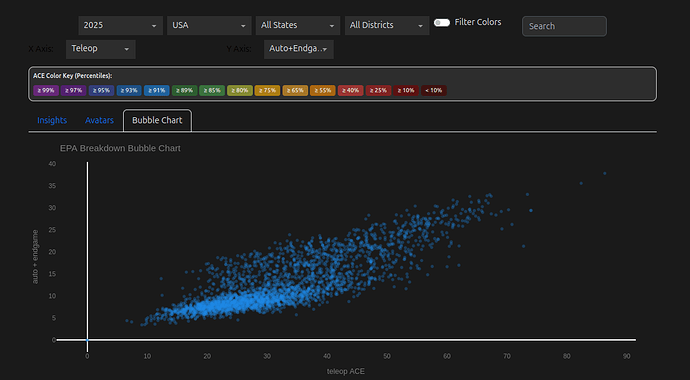Select the ≥ 91% blue swatch
690x380 pixels.
pyautogui.click(x=157, y=91)
